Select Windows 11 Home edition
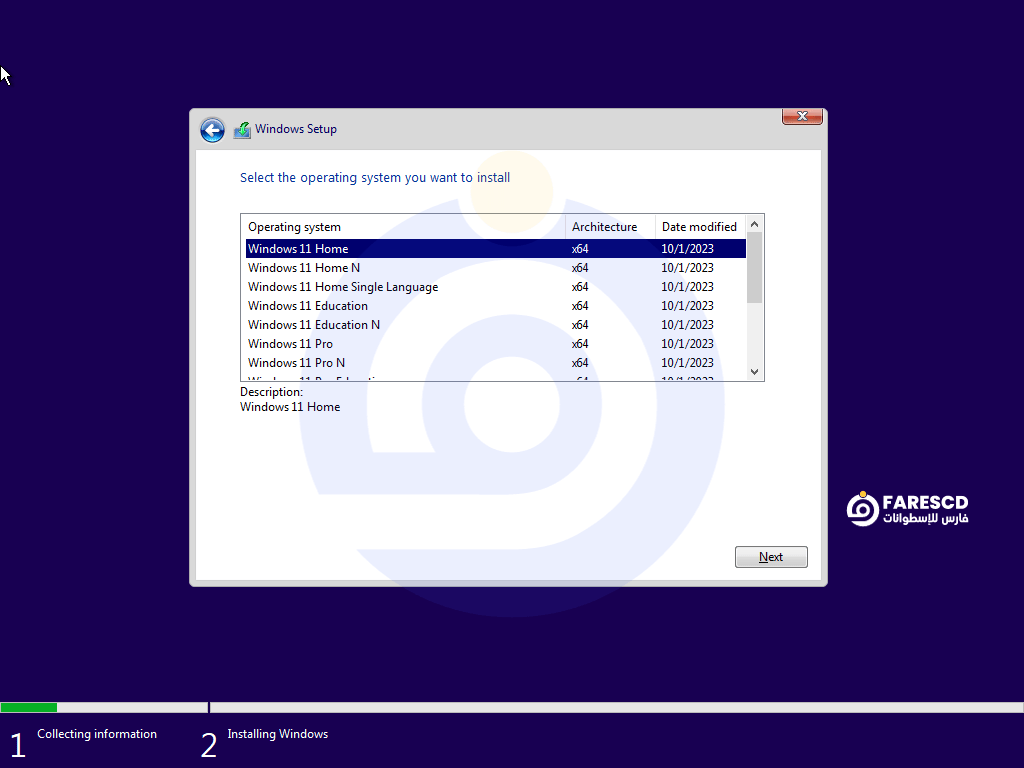1024x768 pixels. pyautogui.click(x=496, y=249)
